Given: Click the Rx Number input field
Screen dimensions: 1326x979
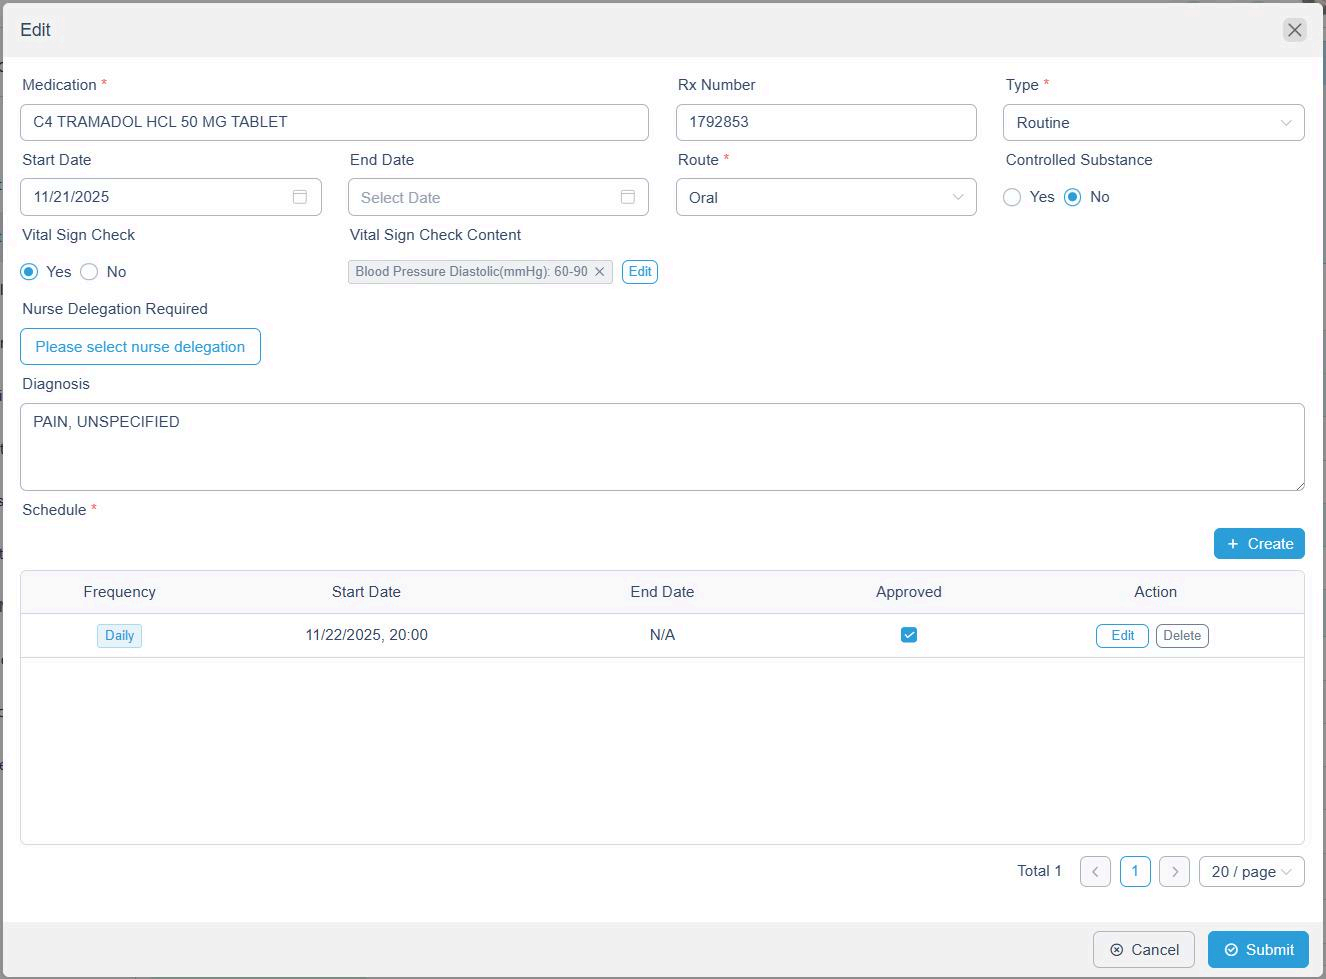Looking at the screenshot, I should tap(826, 122).
